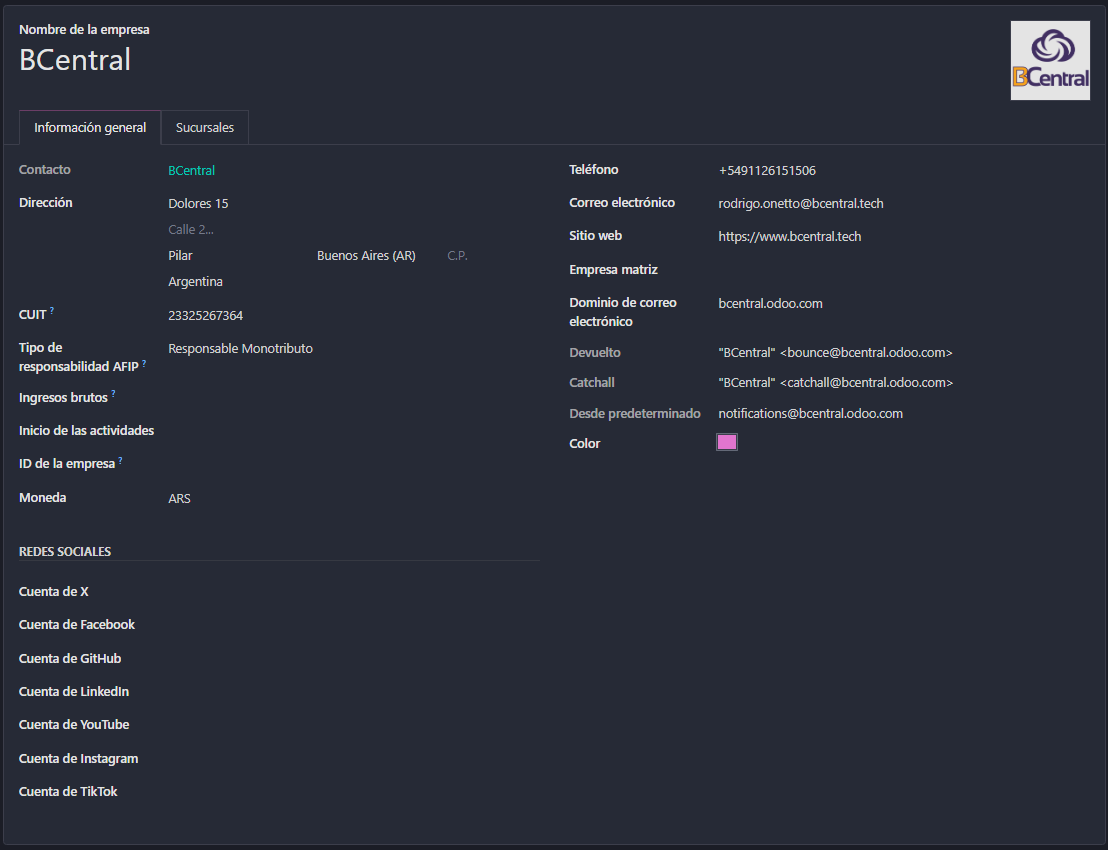Viewport: 1108px width, 850px height.
Task: Open the BCentral contact link
Action: pyautogui.click(x=191, y=170)
